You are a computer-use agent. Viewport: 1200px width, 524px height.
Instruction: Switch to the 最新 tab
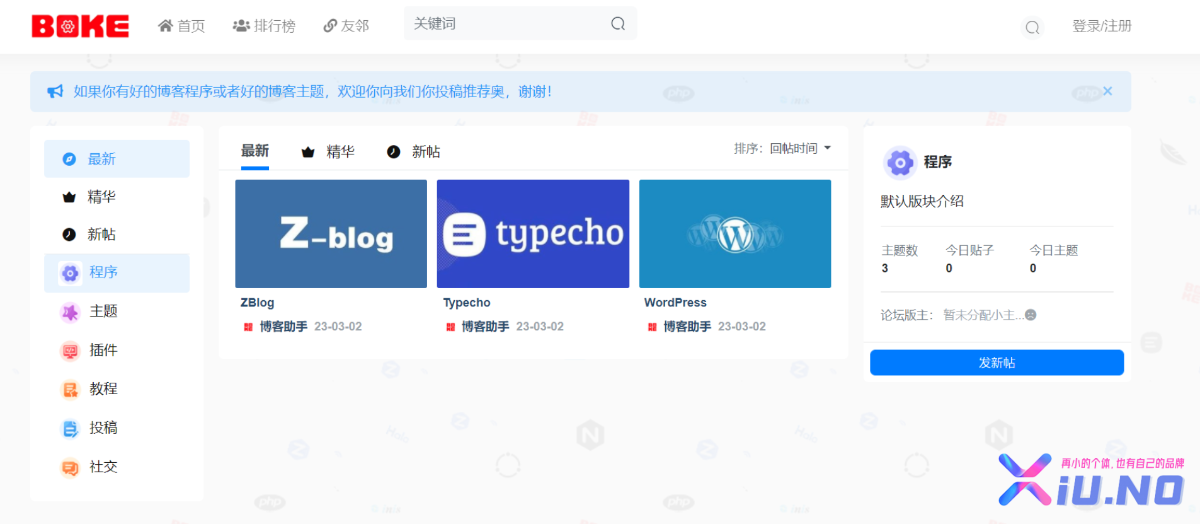coord(255,151)
